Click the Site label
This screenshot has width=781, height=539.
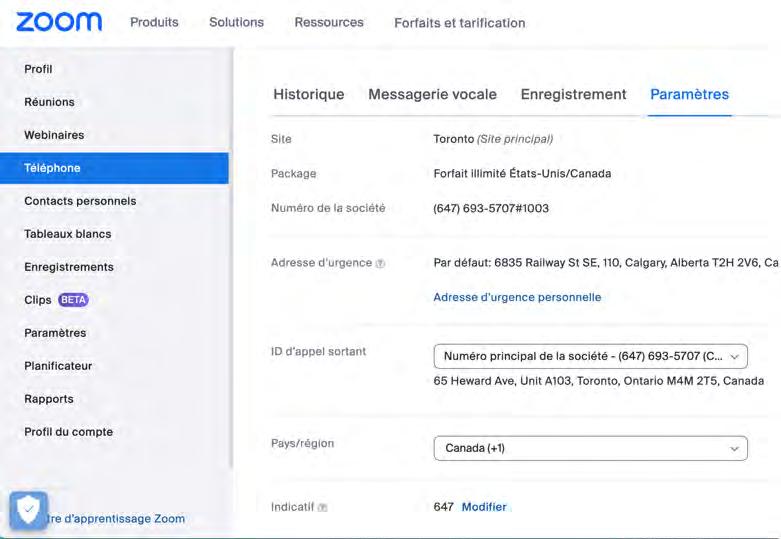click(x=281, y=139)
